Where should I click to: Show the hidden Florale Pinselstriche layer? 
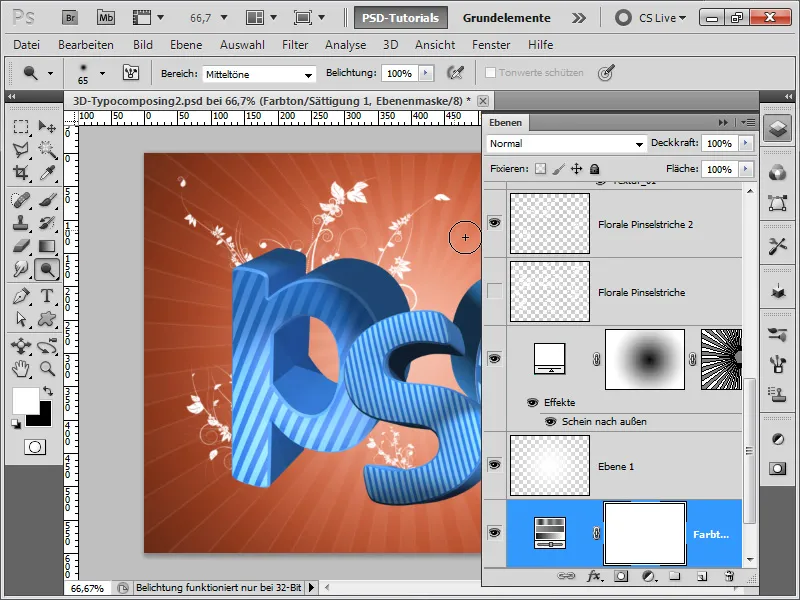(494, 291)
